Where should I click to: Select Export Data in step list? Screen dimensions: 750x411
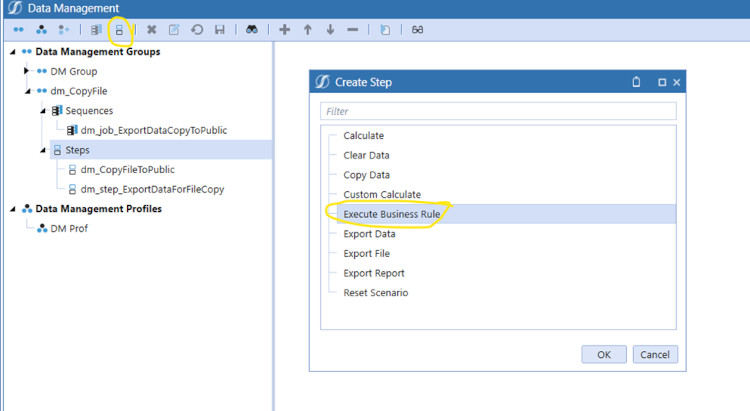click(x=369, y=234)
